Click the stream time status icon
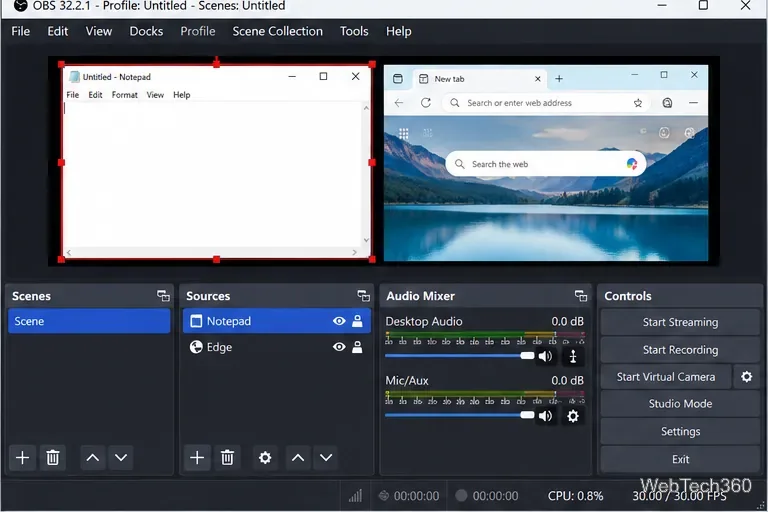768x512 pixels. [x=384, y=496]
